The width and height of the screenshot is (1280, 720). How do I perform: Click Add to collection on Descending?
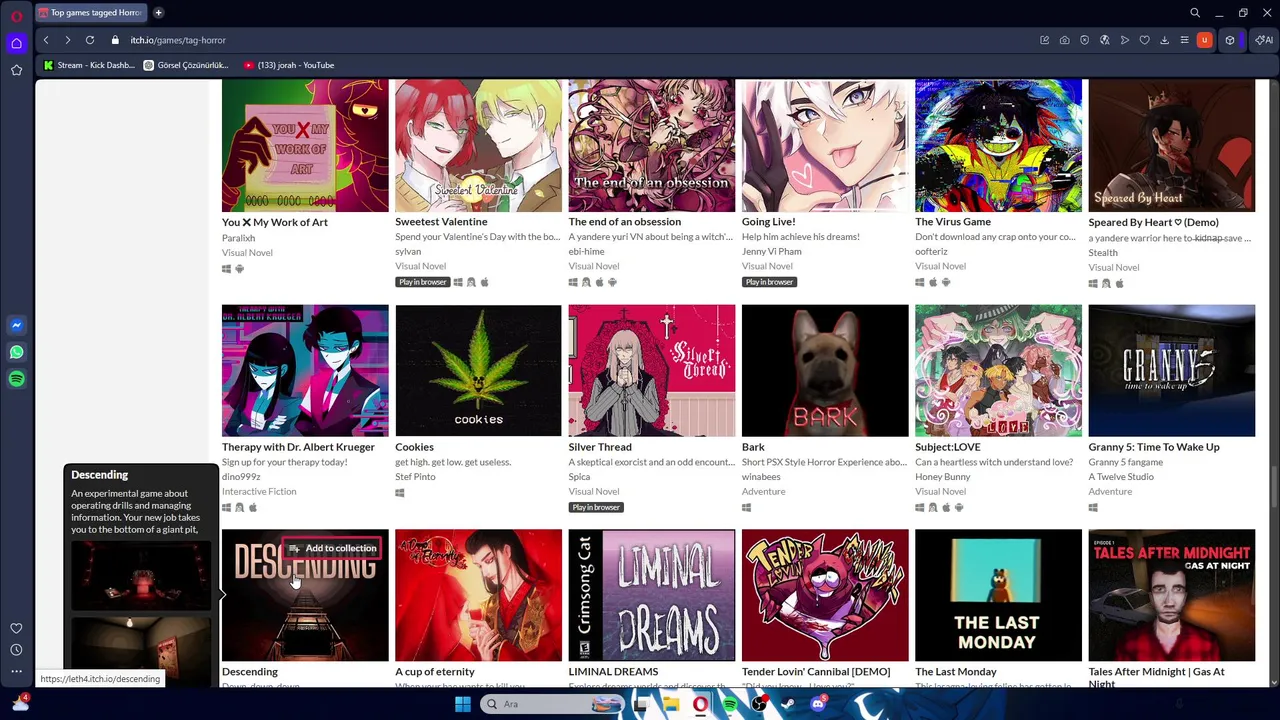point(333,548)
